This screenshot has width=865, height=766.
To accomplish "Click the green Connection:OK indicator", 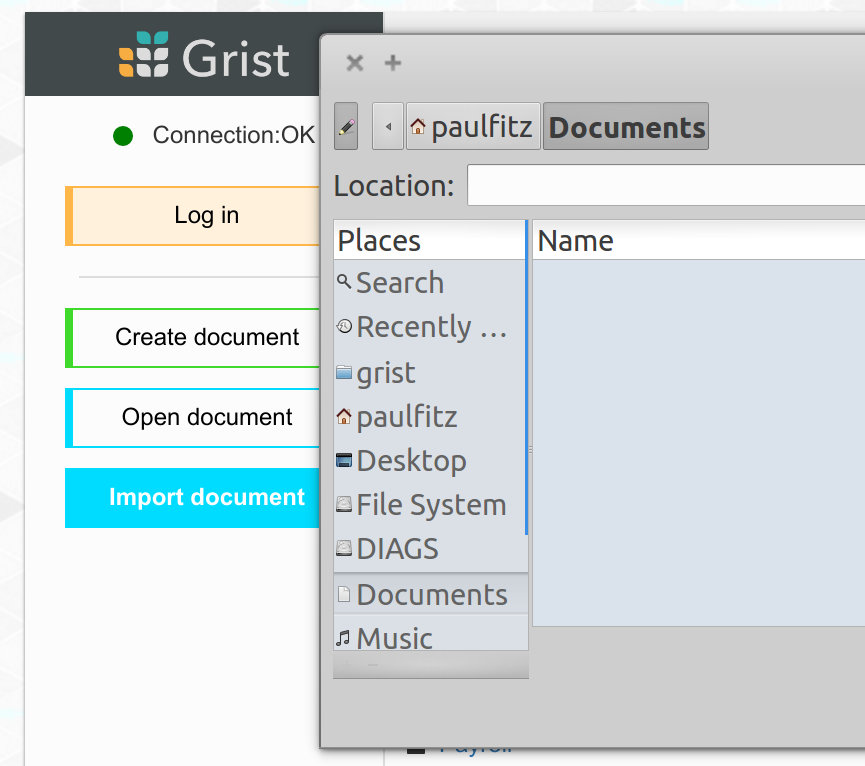I will (x=122, y=135).
